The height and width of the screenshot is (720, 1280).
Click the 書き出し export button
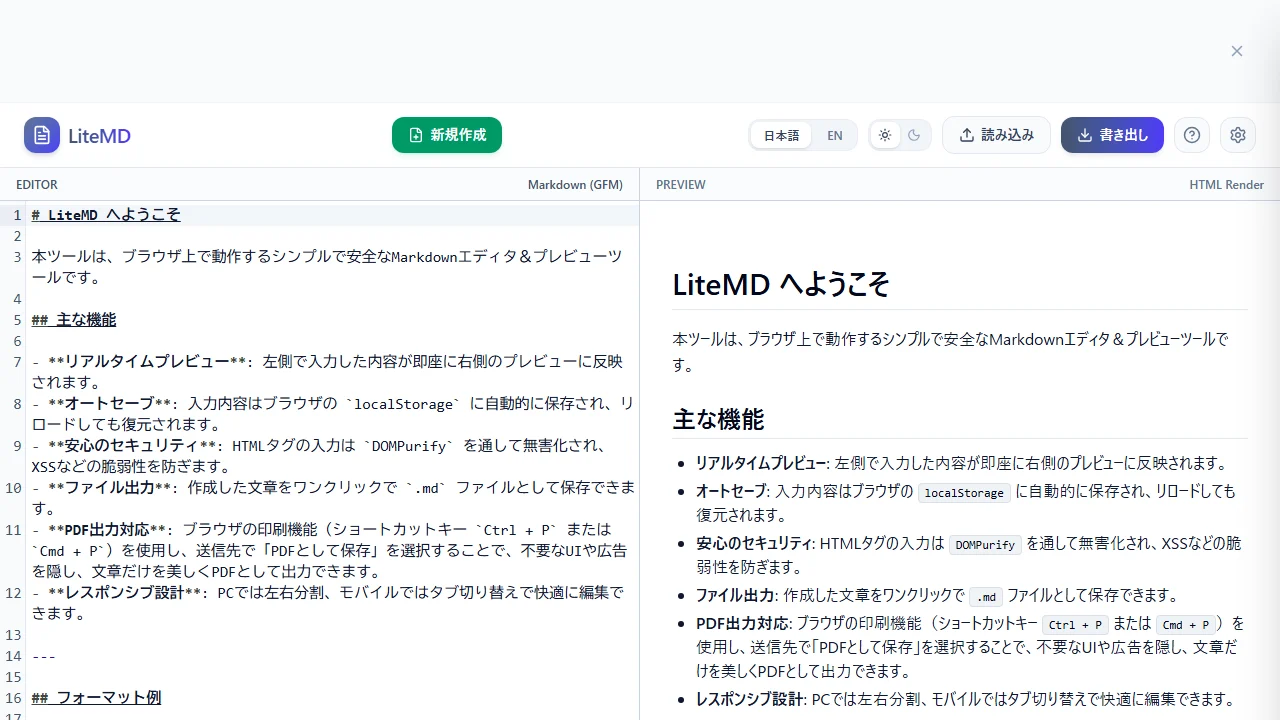coord(1112,135)
